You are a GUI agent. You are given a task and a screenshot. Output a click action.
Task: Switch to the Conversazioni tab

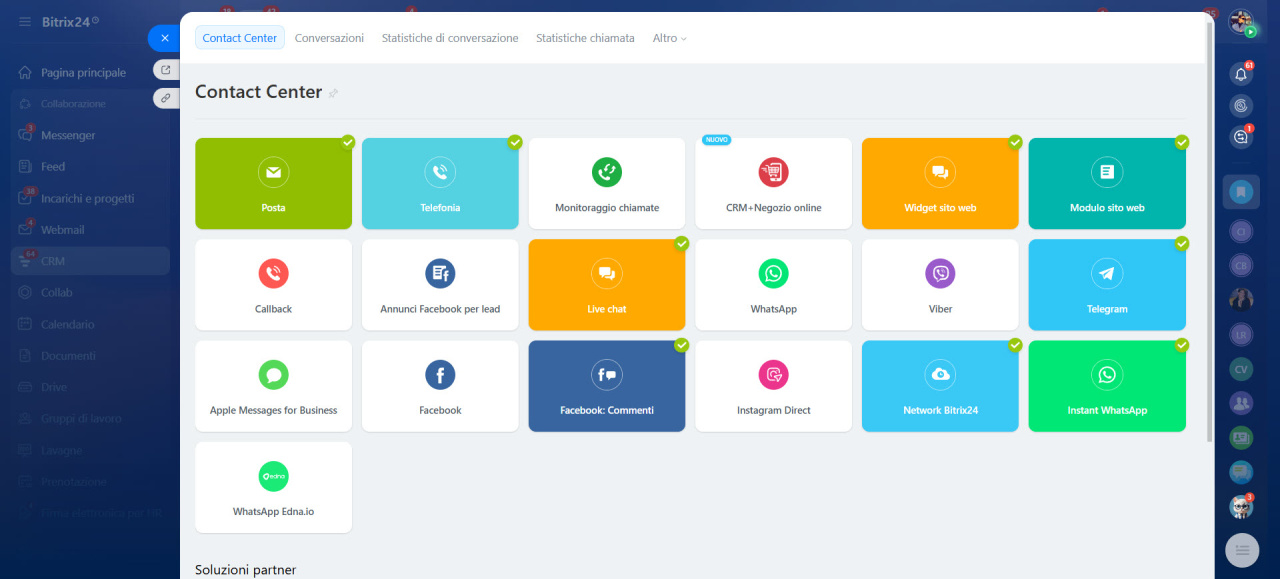click(329, 38)
